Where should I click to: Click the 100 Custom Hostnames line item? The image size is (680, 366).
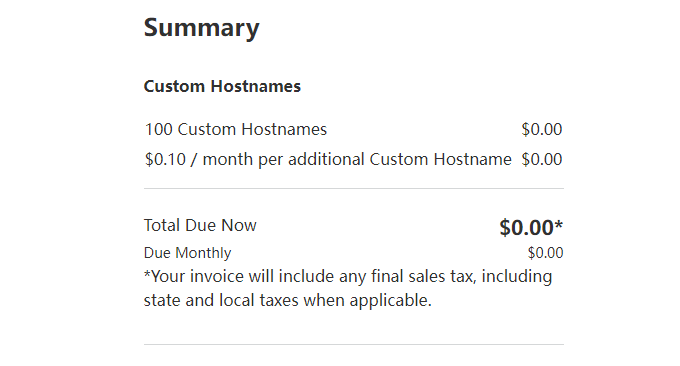[x=236, y=129]
